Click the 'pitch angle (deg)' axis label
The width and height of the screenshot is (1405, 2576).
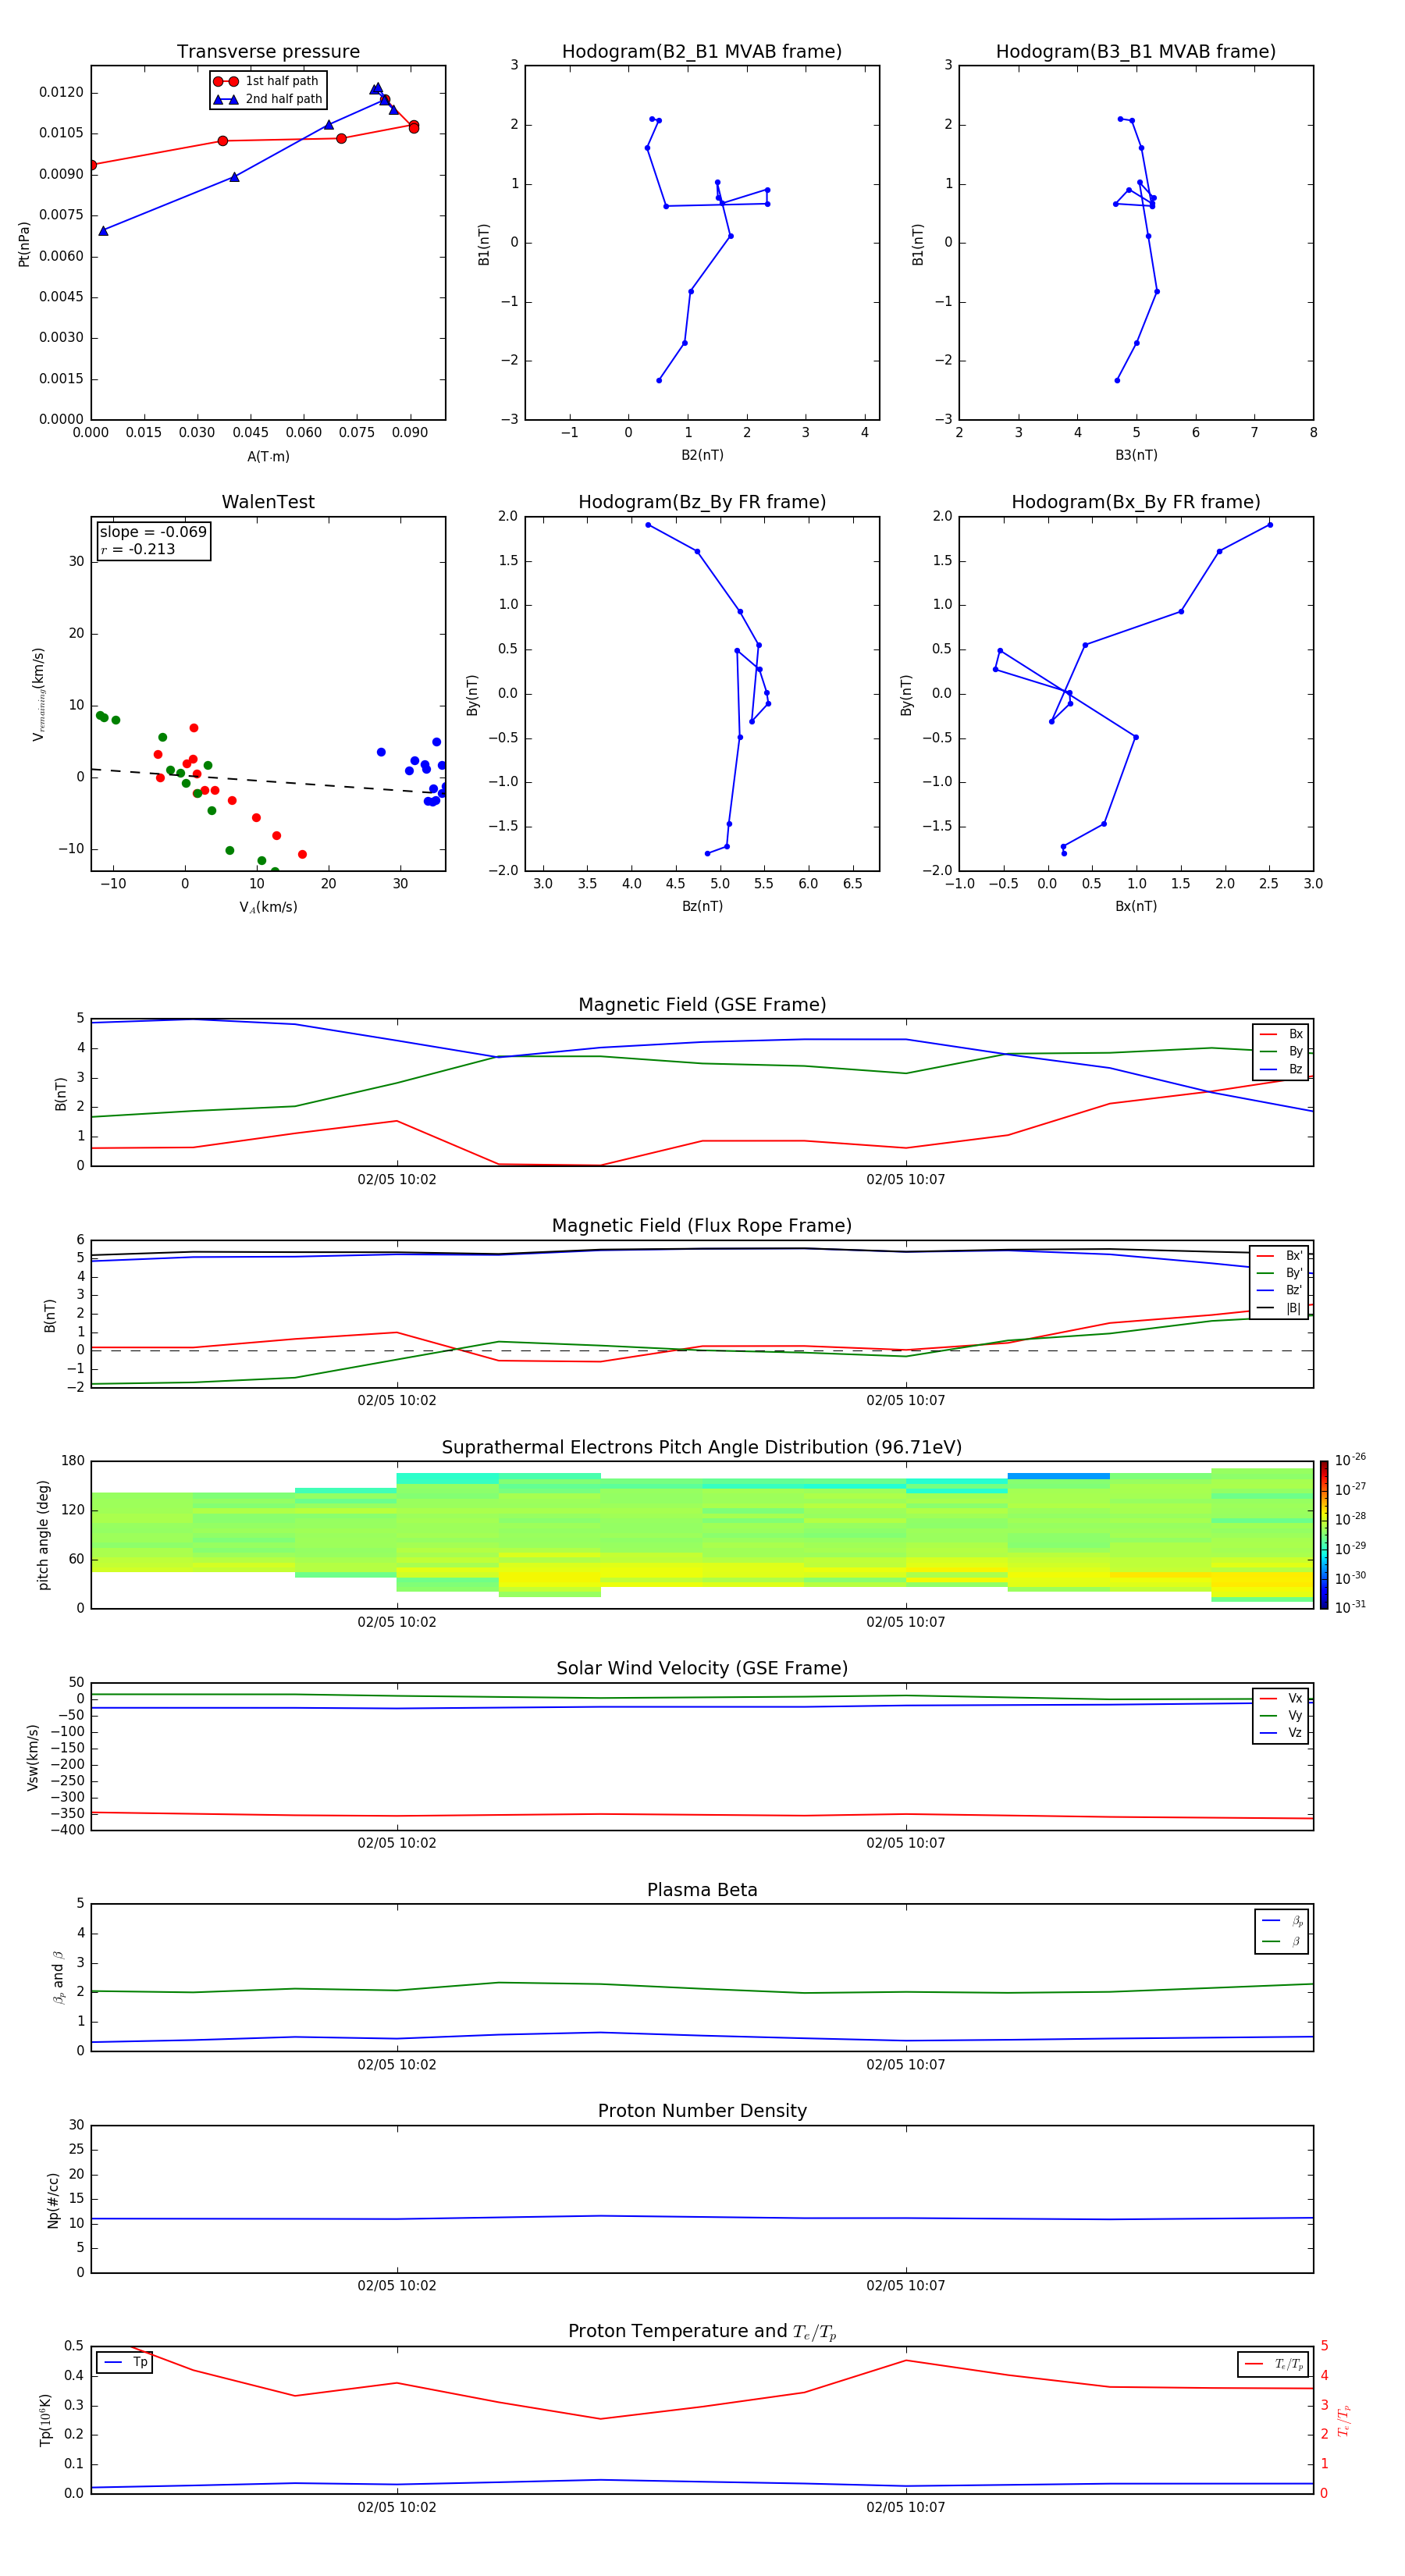point(43,1535)
